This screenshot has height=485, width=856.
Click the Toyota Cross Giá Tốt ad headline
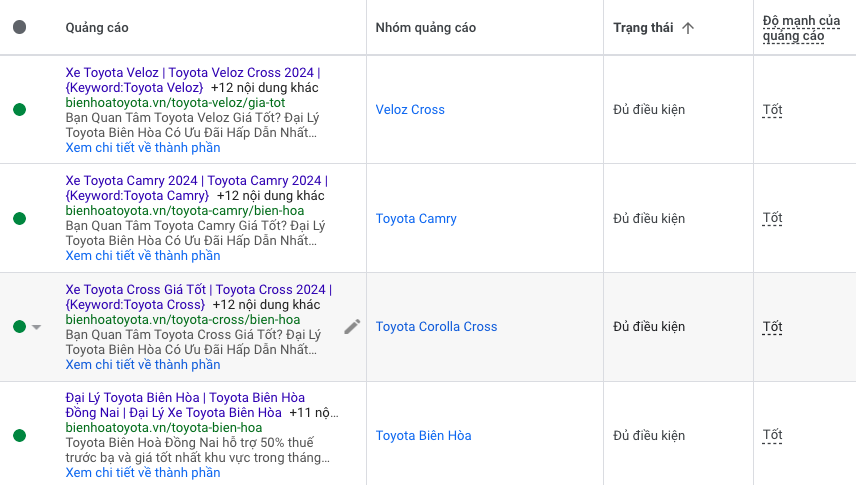(198, 290)
